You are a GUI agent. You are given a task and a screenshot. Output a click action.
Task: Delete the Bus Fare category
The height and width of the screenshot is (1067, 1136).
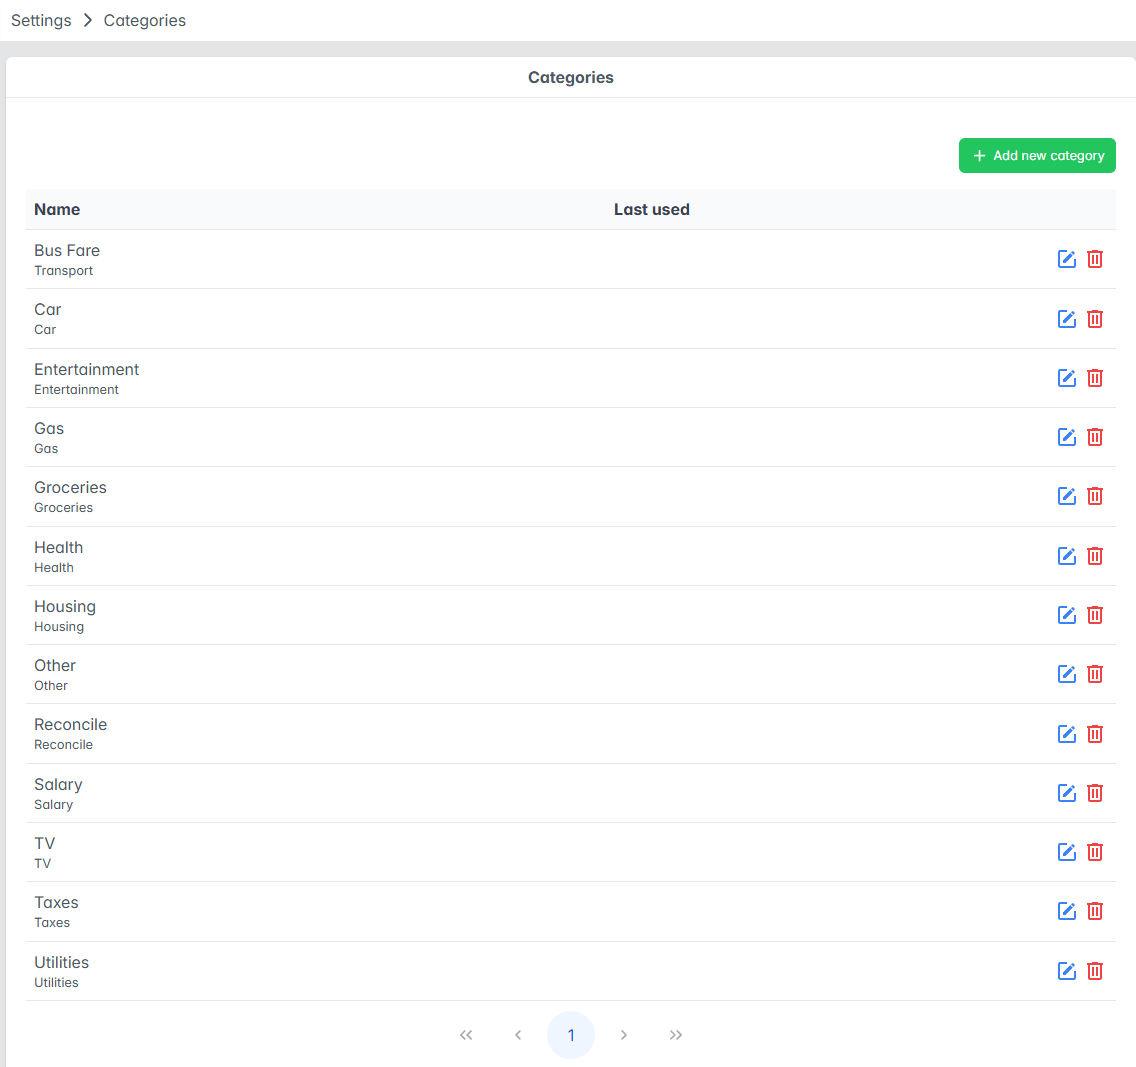pyautogui.click(x=1095, y=259)
